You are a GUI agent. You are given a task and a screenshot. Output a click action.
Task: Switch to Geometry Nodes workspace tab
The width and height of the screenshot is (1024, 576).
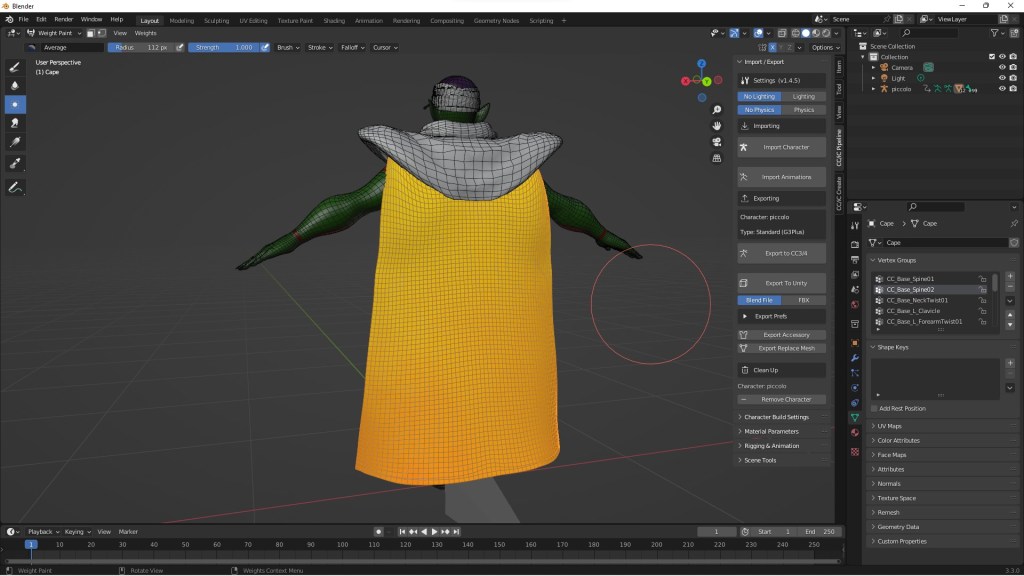pyautogui.click(x=496, y=20)
